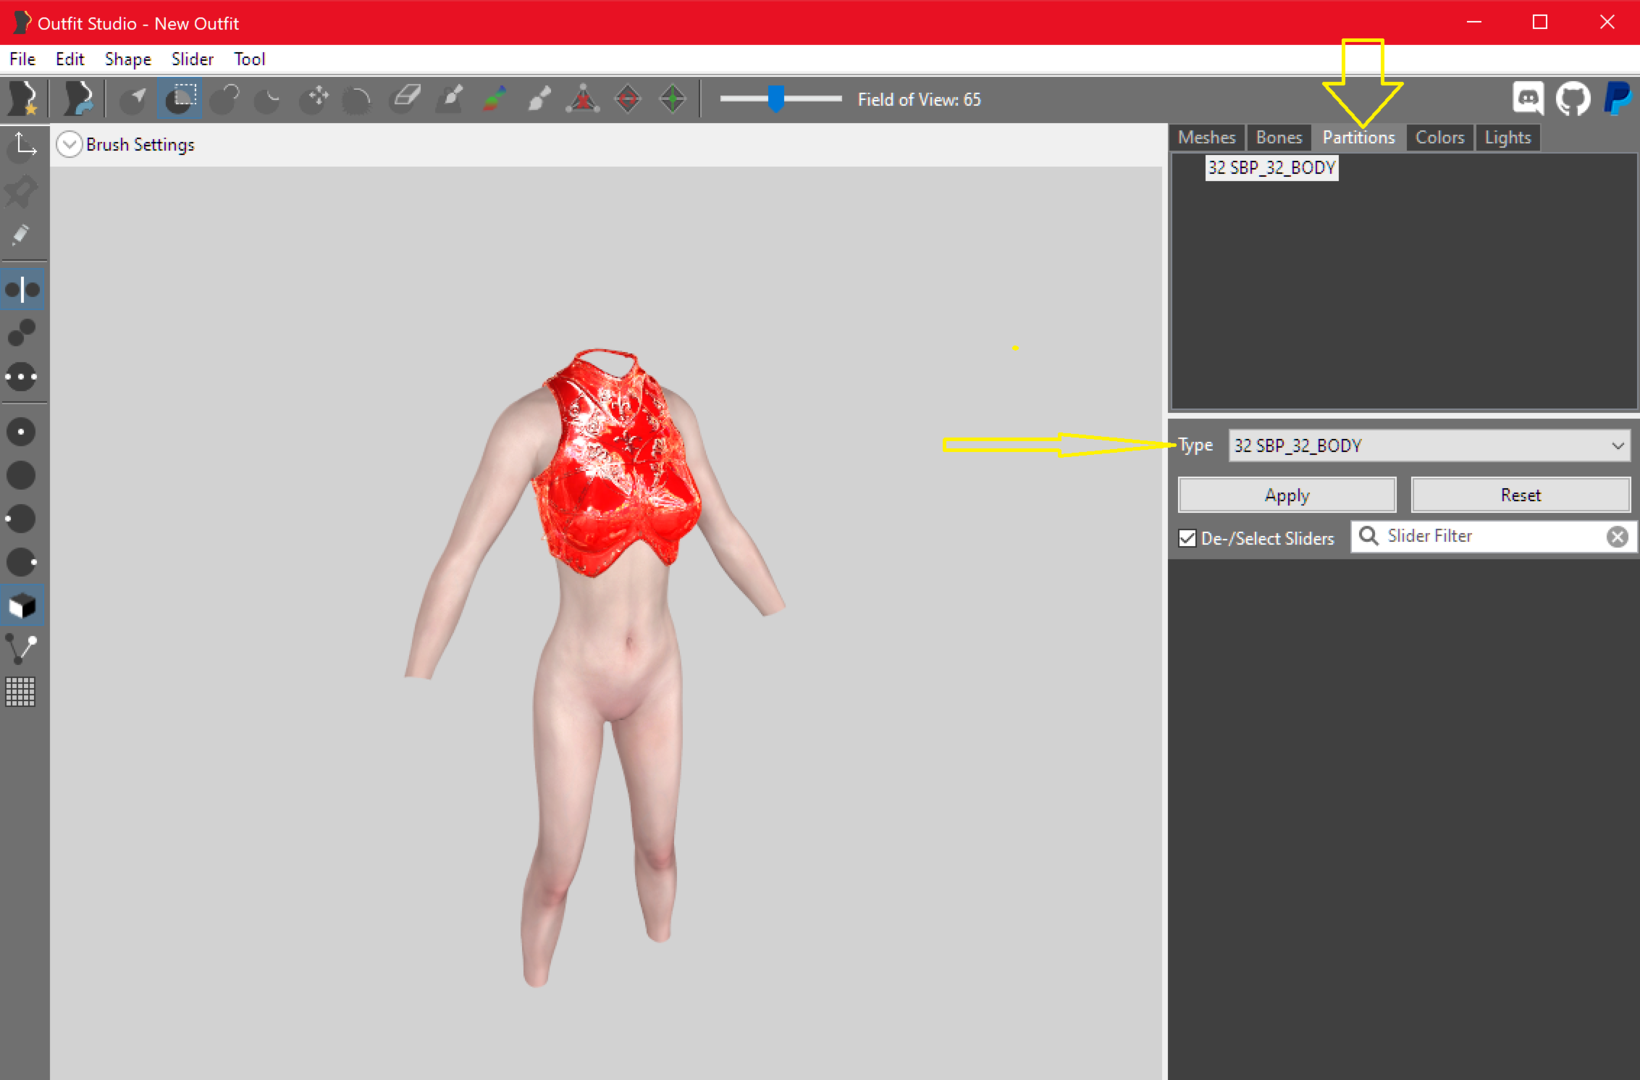This screenshot has width=1640, height=1080.
Task: Pick the Inflate brush tool
Action: (x=226, y=99)
